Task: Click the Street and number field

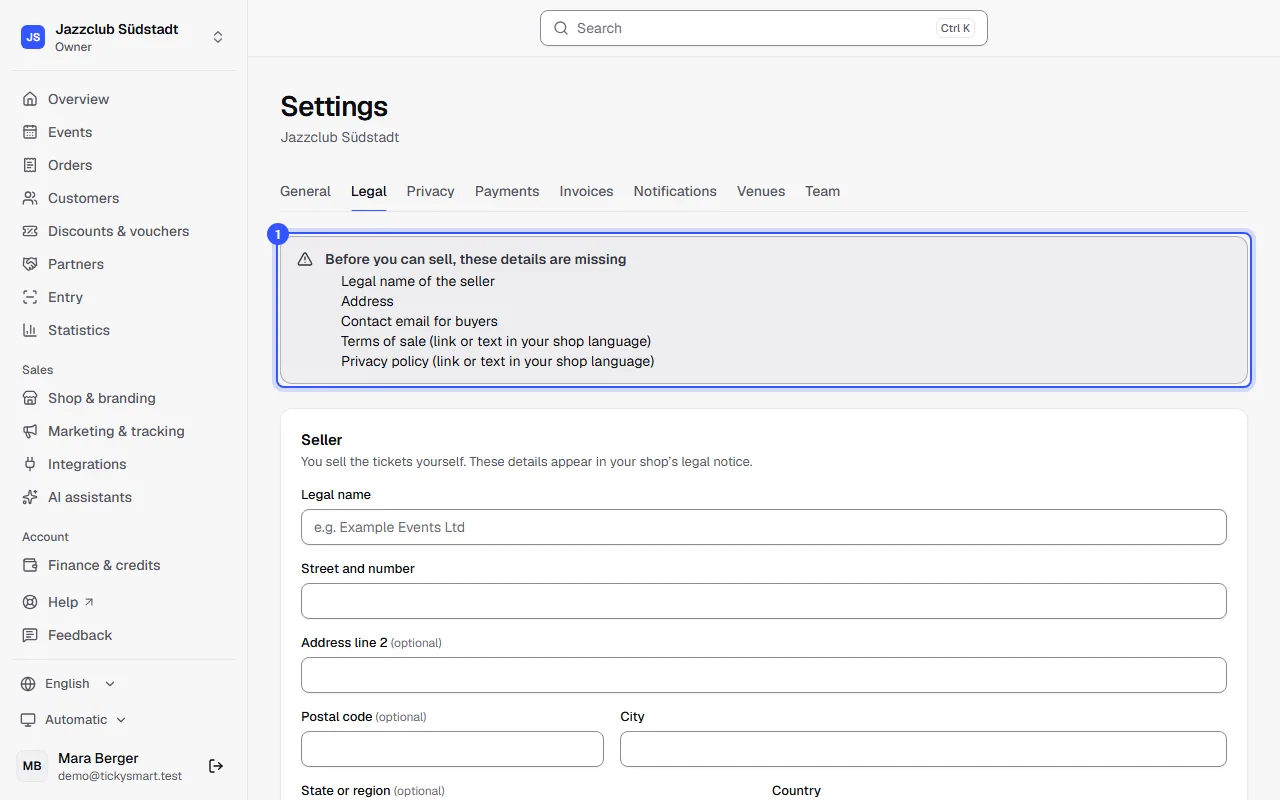Action: tap(764, 601)
